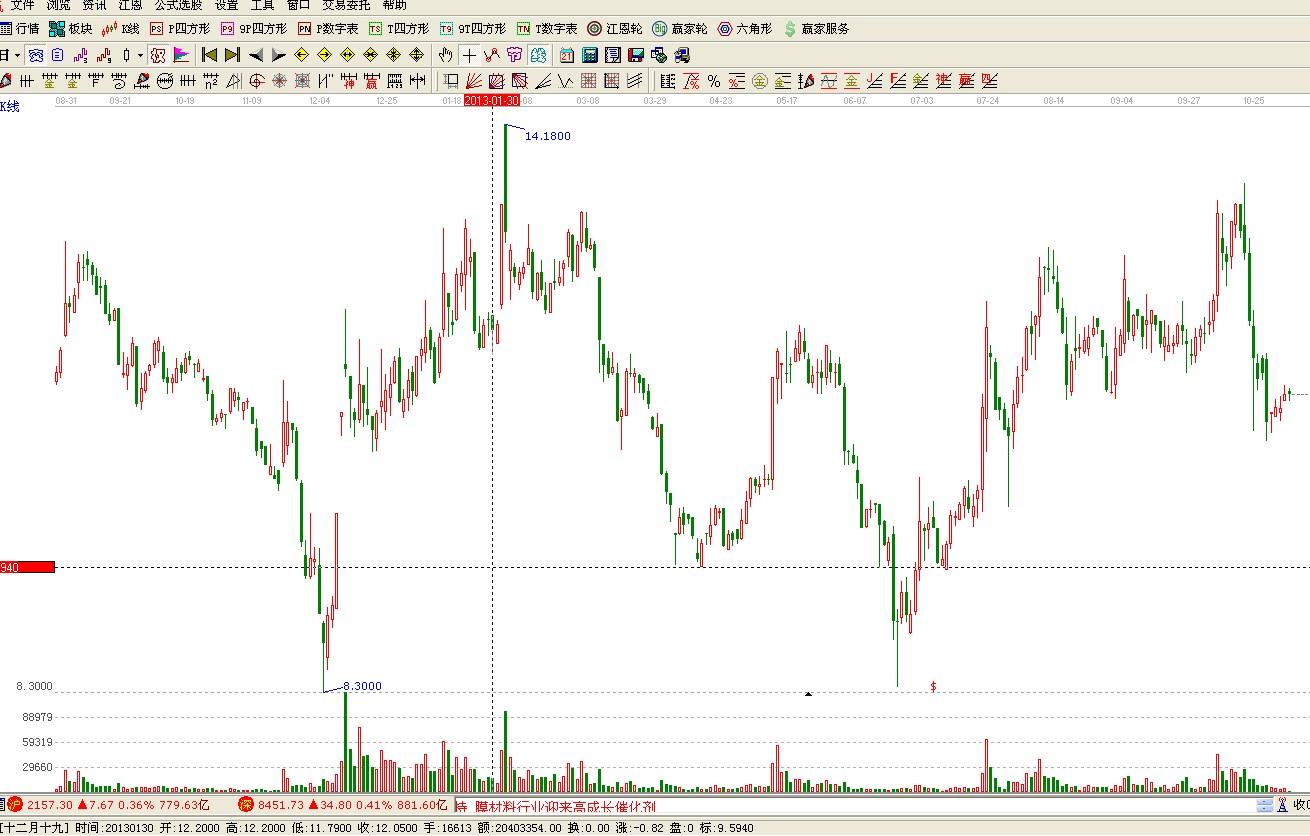Select the hand pan tool
1310x836 pixels.
click(445, 55)
